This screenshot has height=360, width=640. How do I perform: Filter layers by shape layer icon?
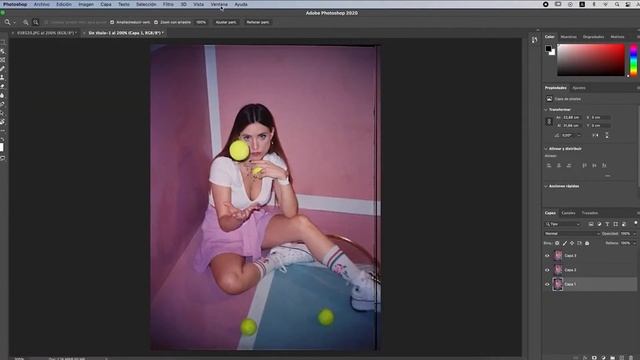[x=616, y=224]
